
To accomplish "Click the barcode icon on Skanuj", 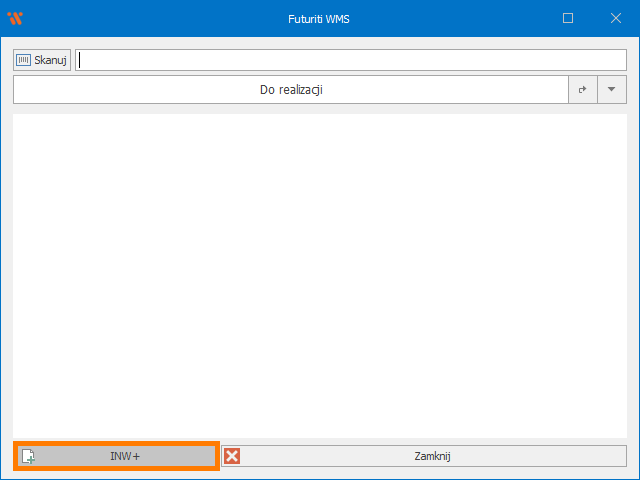I will pyautogui.click(x=24, y=60).
